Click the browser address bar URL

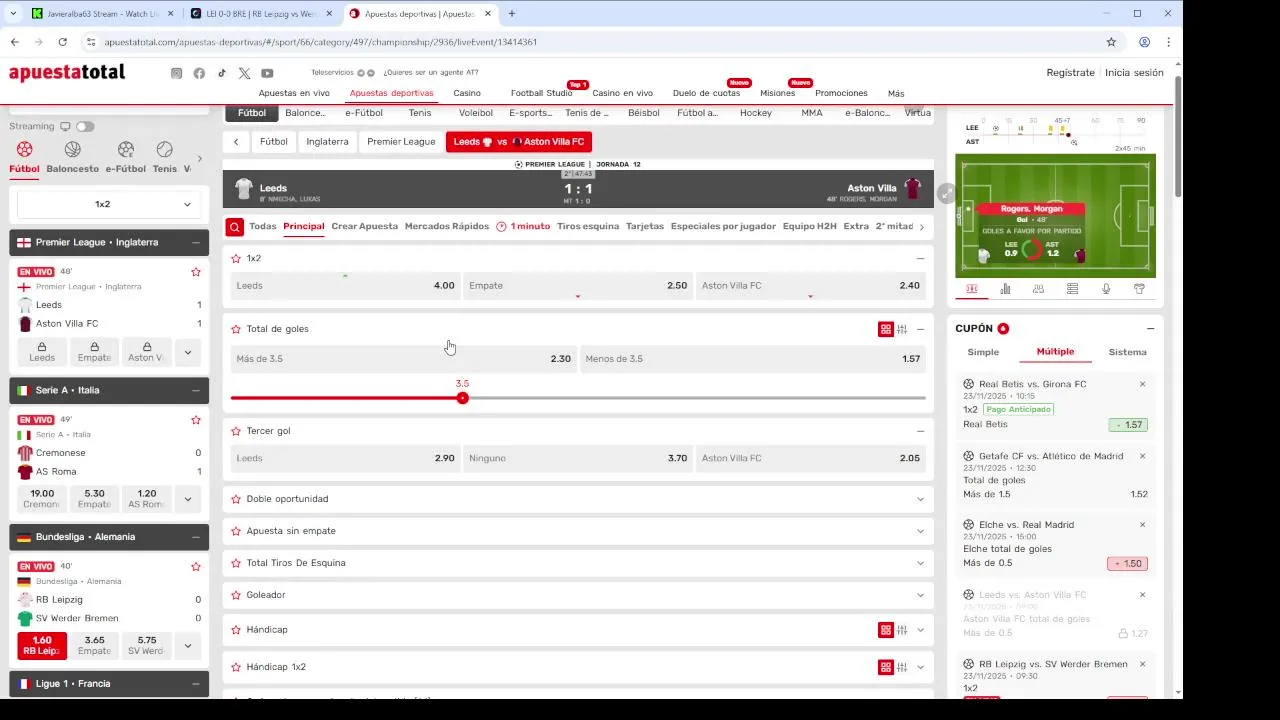click(320, 42)
